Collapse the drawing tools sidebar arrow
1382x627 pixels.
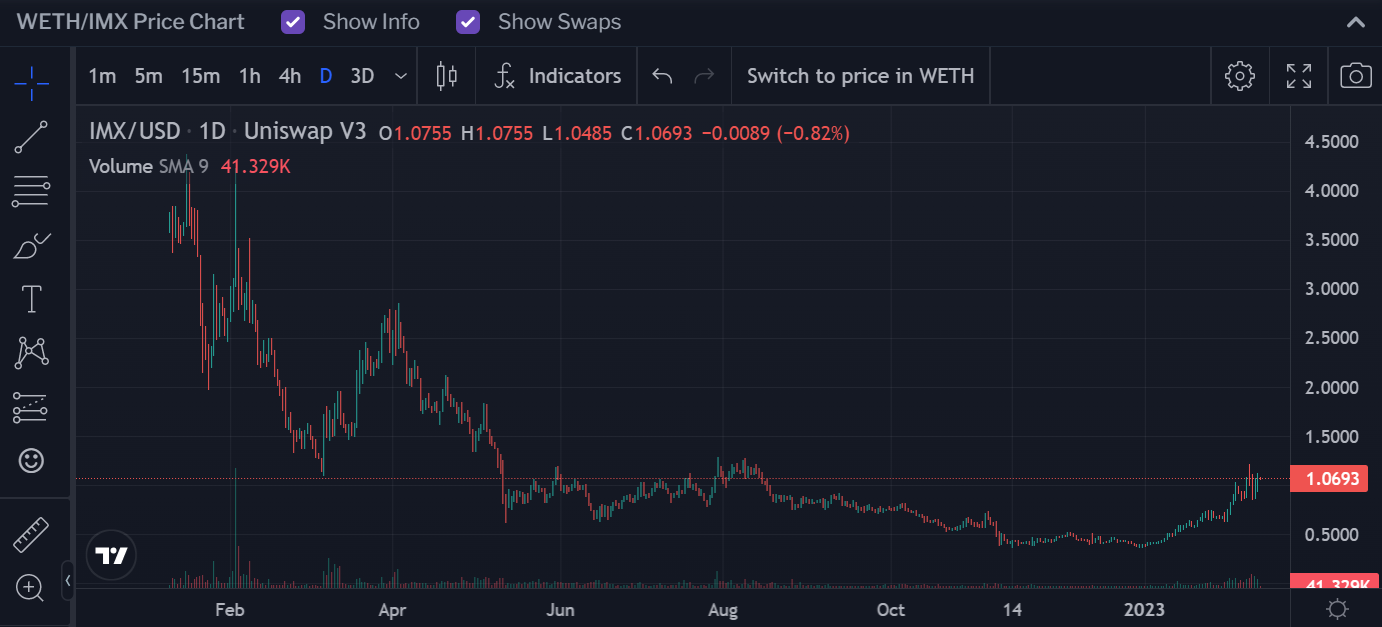coord(68,579)
